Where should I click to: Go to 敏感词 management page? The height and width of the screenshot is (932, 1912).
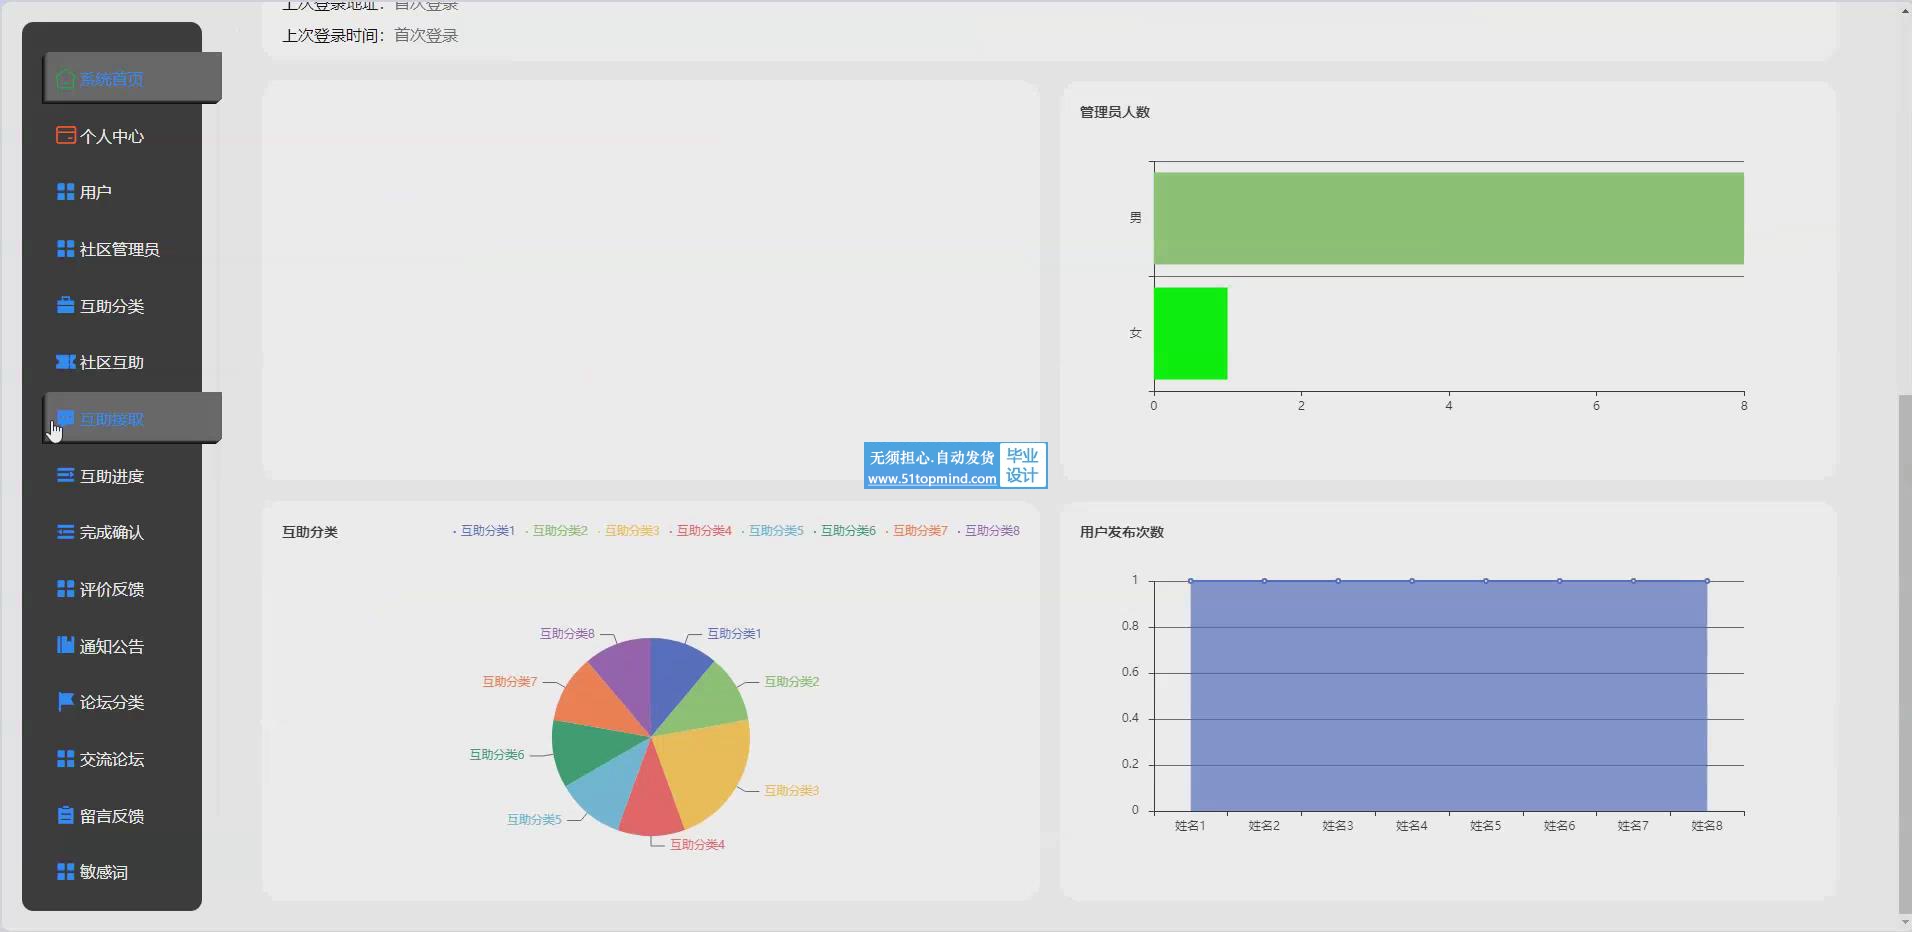pyautogui.click(x=103, y=872)
